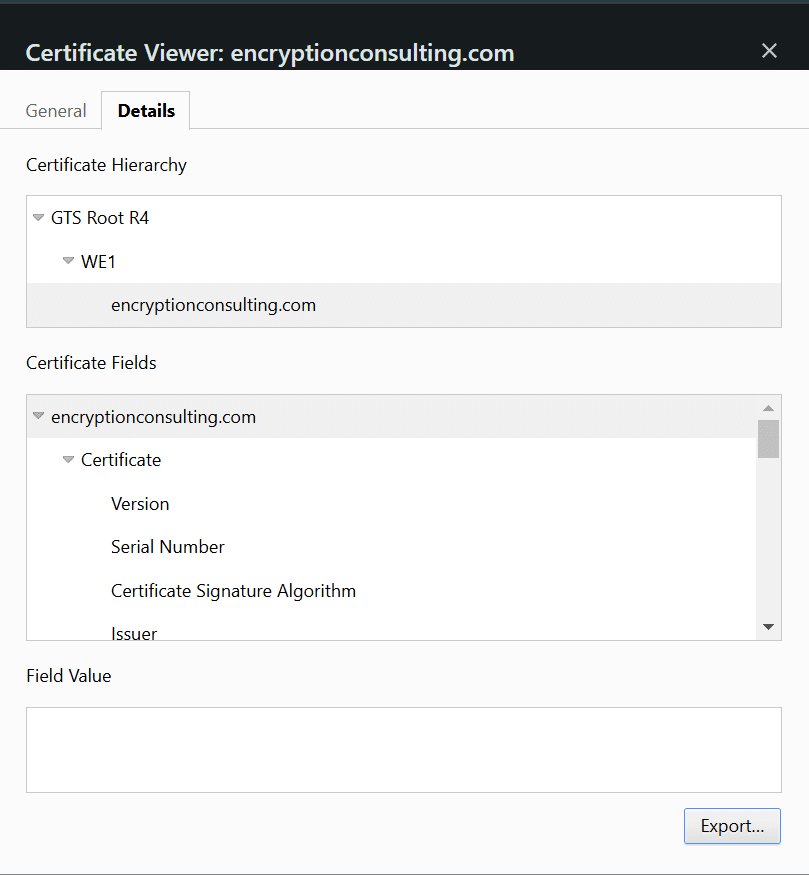Viewport: 809px width, 875px height.
Task: Select GTS Root R4 in hierarchy
Action: pyautogui.click(x=100, y=218)
